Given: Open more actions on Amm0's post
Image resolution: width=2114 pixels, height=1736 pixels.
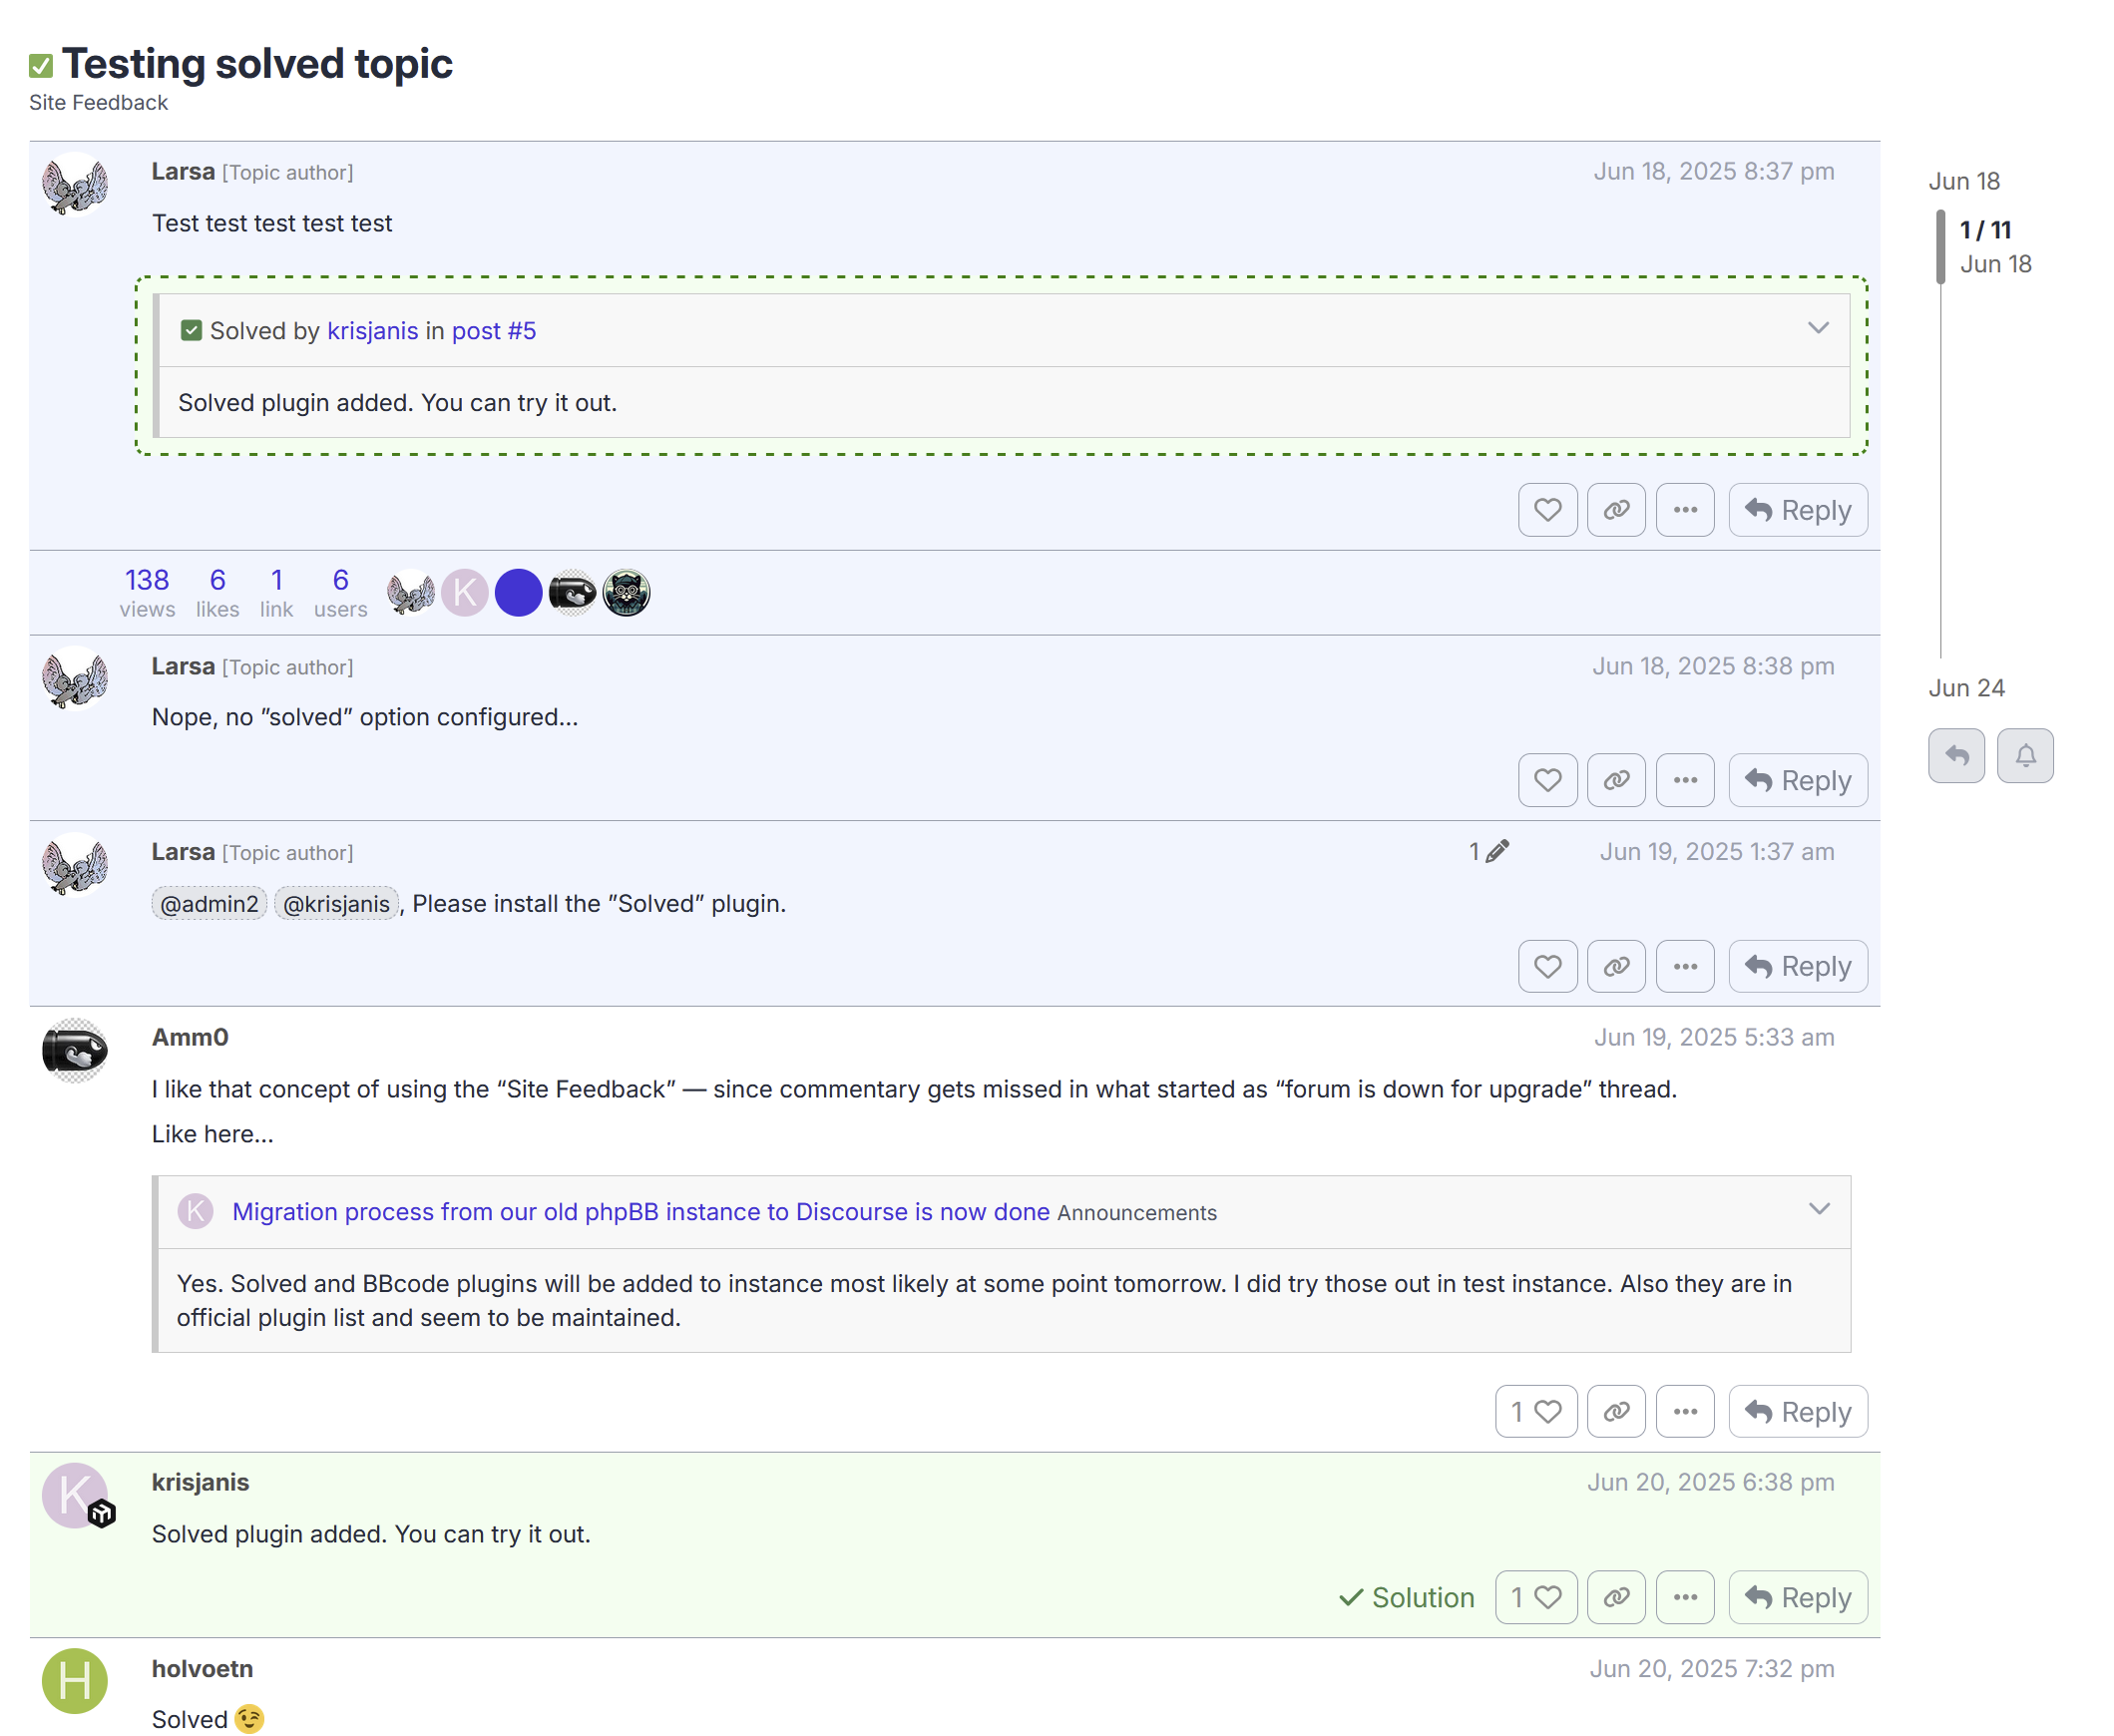Looking at the screenshot, I should (1684, 1411).
